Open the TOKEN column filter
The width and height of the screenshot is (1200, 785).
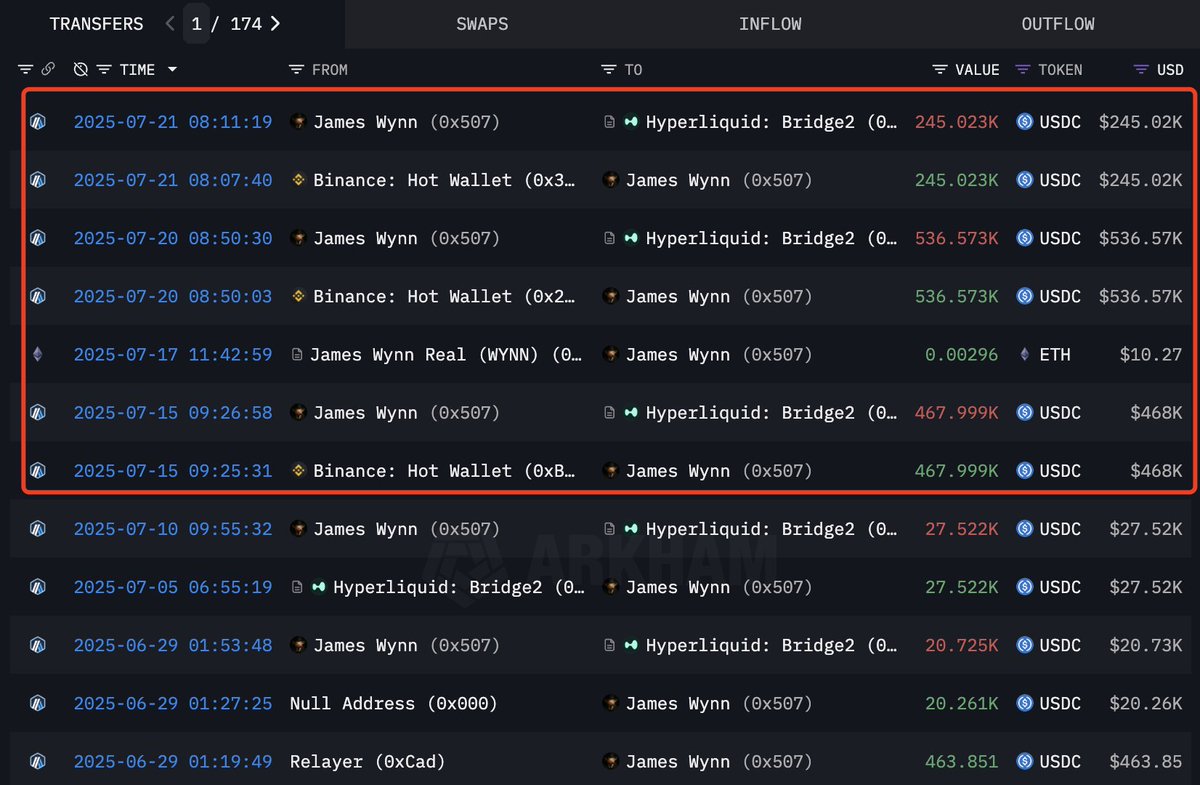pyautogui.click(x=1022, y=69)
